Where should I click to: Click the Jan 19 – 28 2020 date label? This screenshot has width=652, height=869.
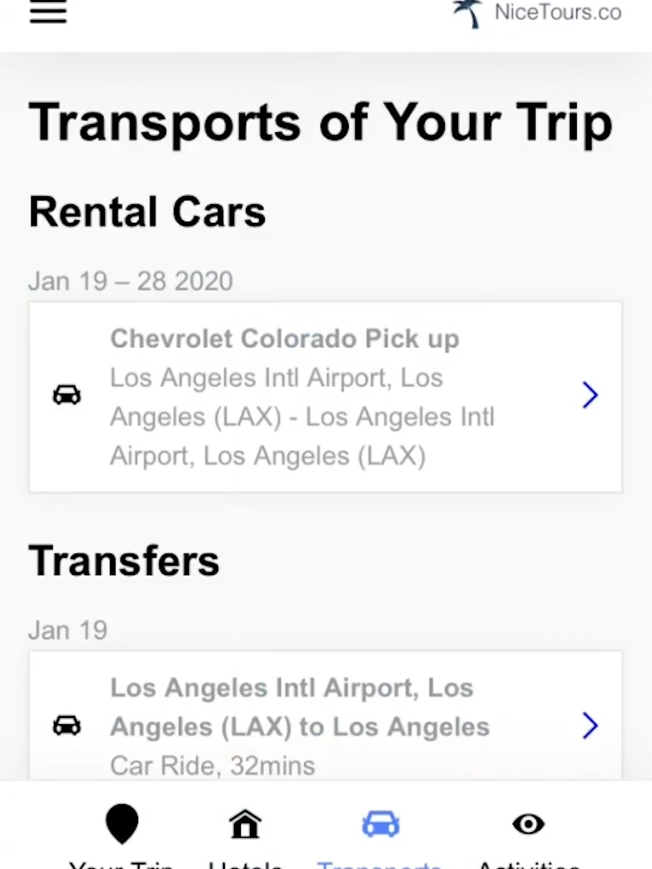(x=130, y=281)
